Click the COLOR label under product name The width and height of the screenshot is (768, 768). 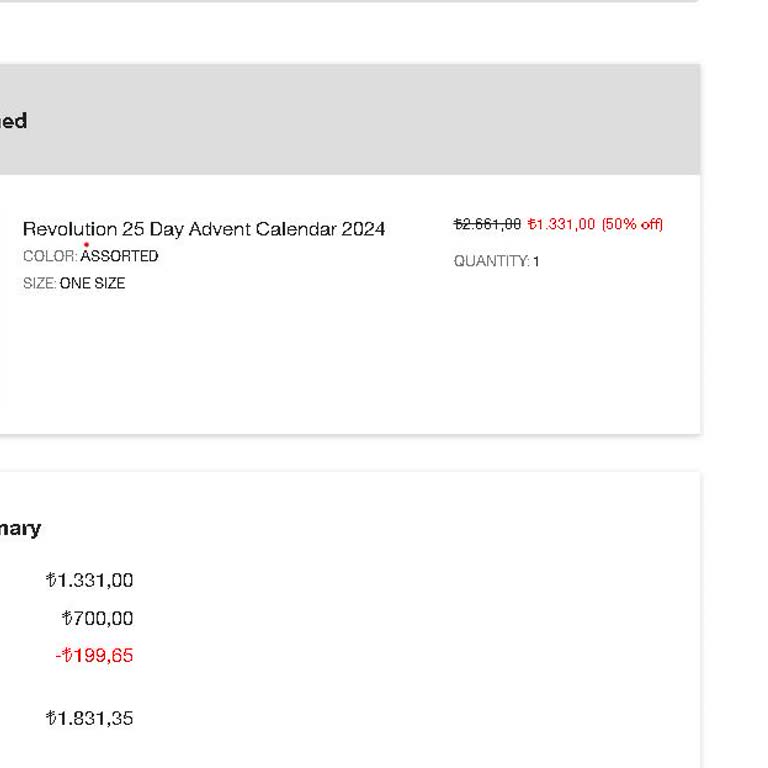pos(49,257)
